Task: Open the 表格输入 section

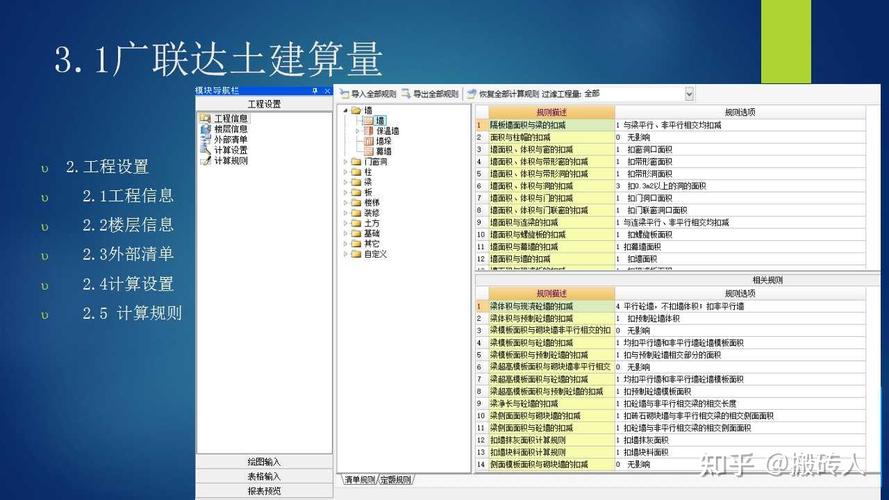Action: (x=264, y=476)
